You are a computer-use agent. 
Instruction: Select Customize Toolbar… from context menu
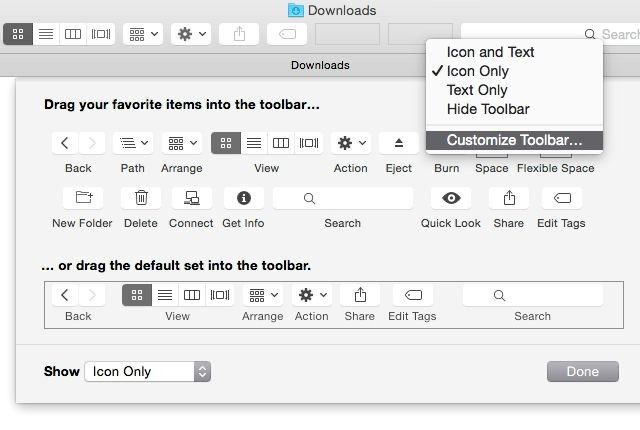coord(514,140)
